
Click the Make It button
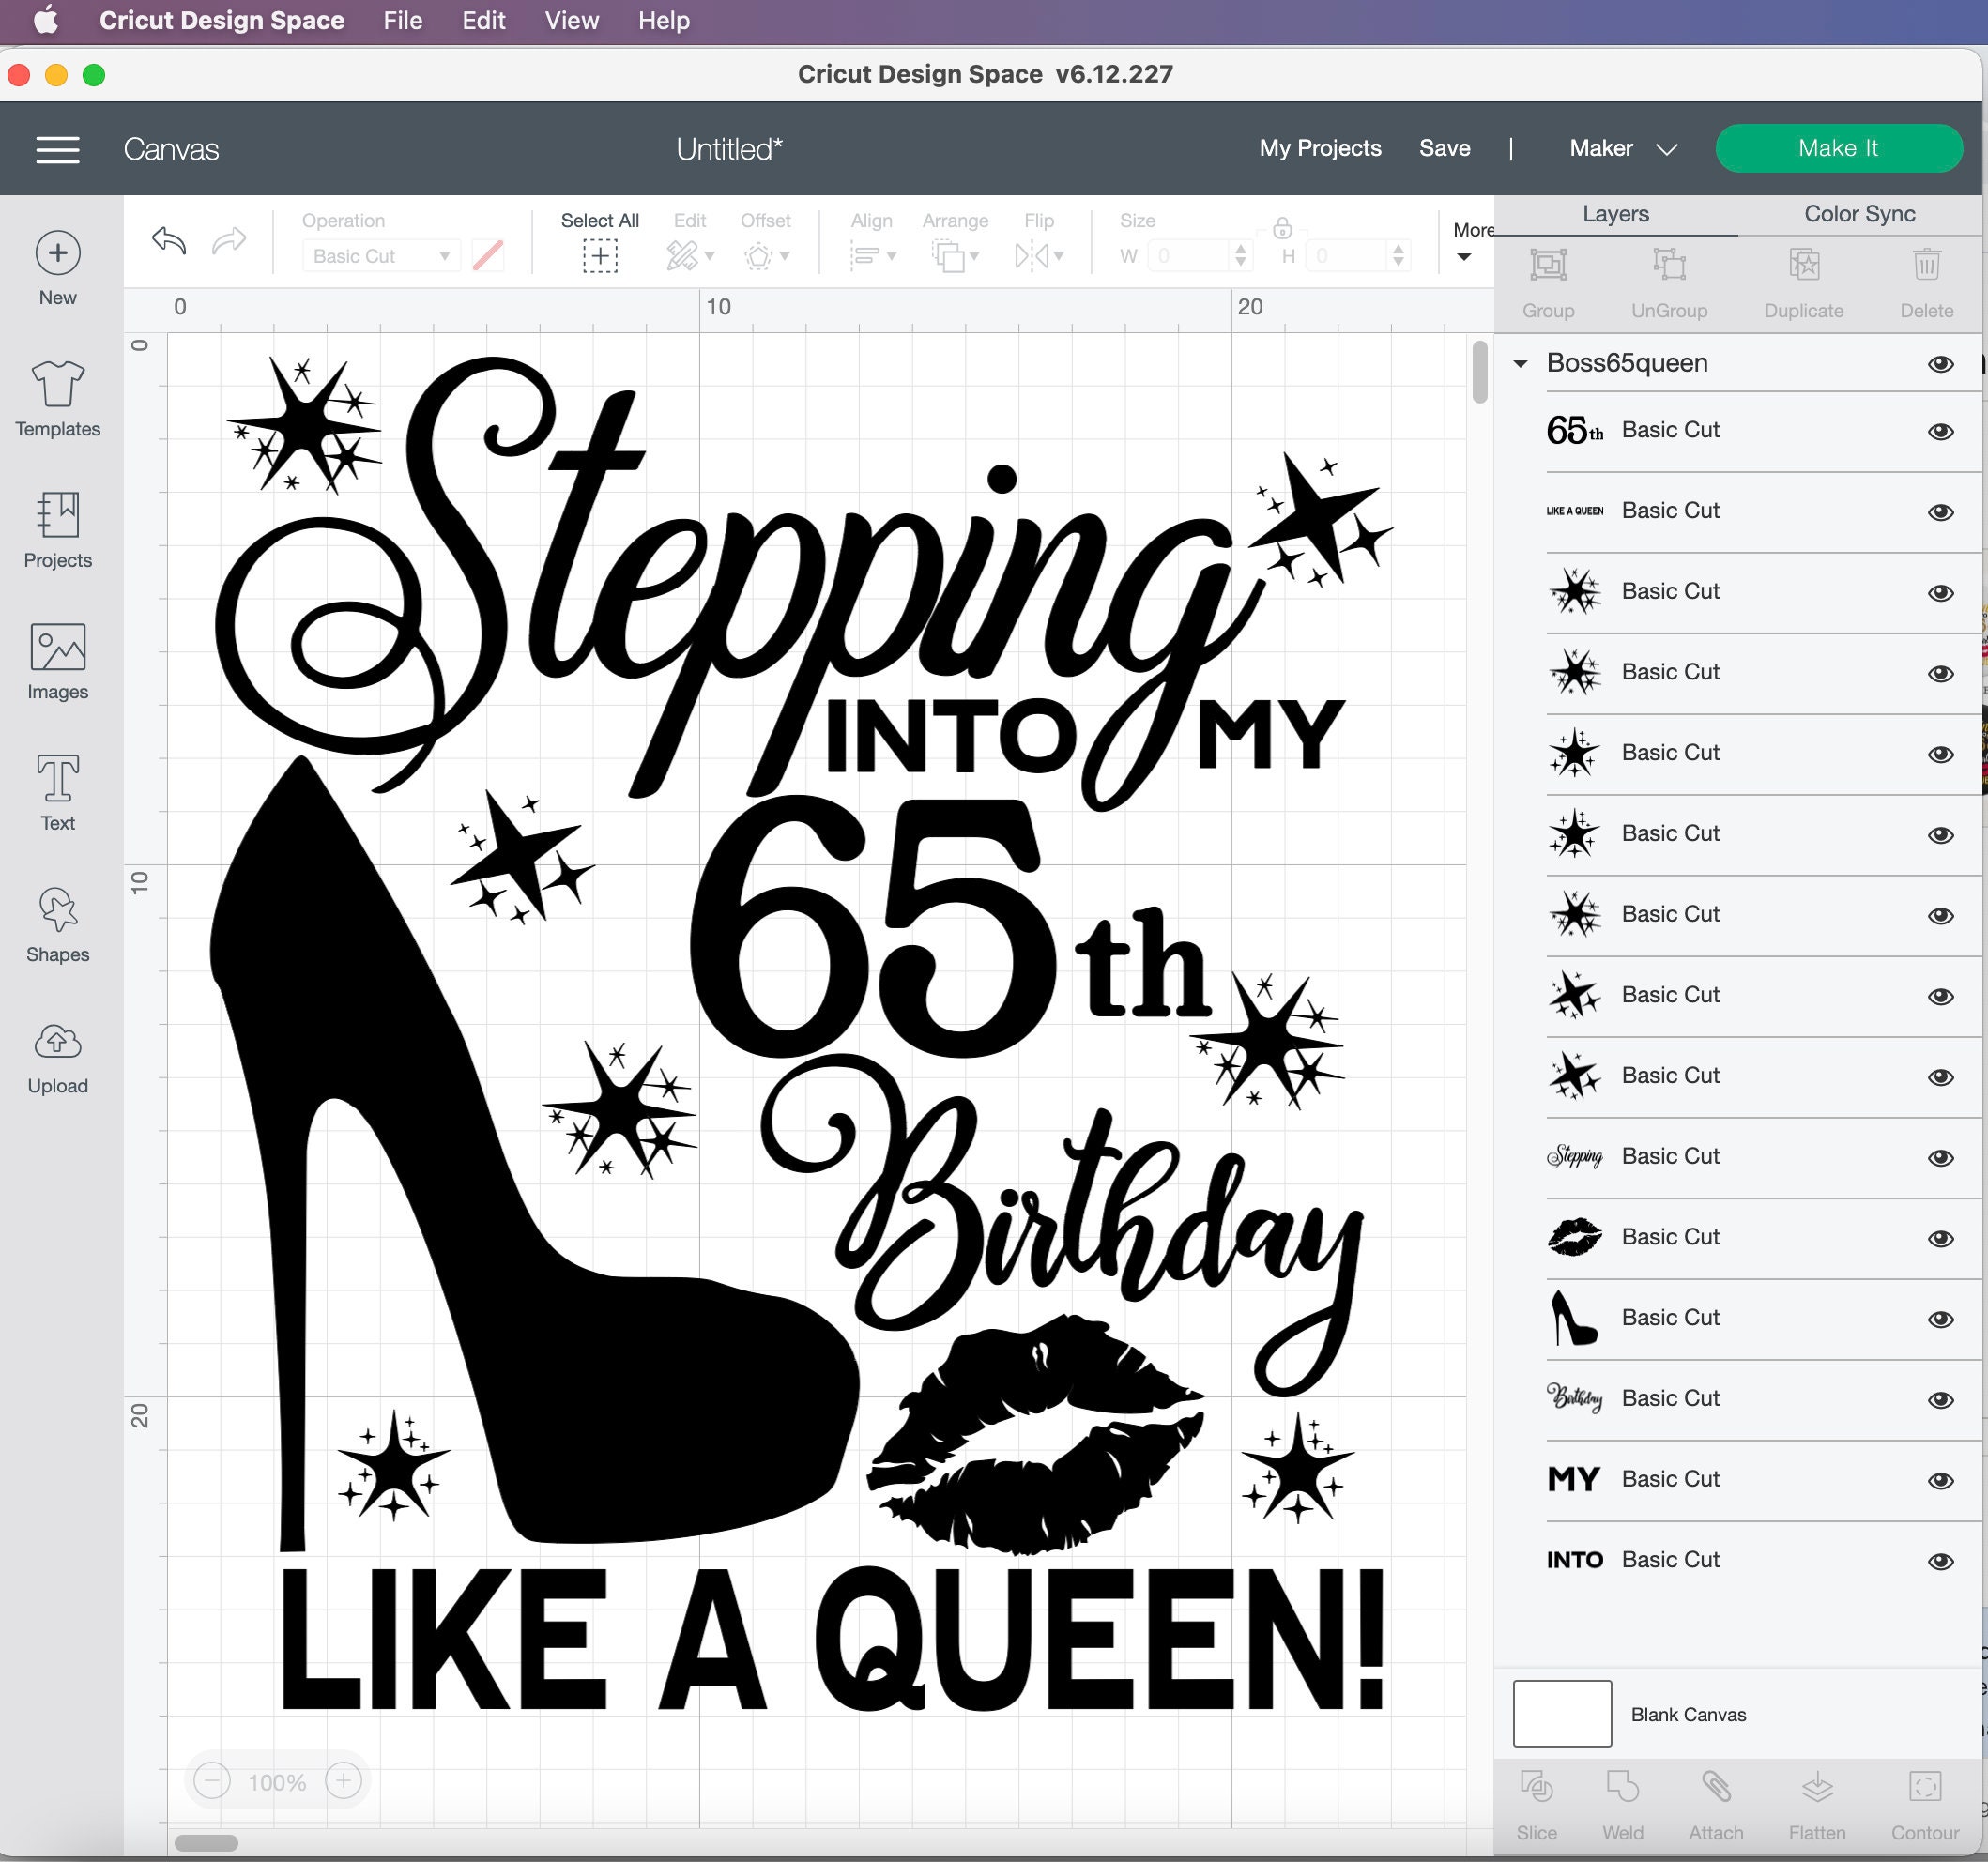point(1839,148)
